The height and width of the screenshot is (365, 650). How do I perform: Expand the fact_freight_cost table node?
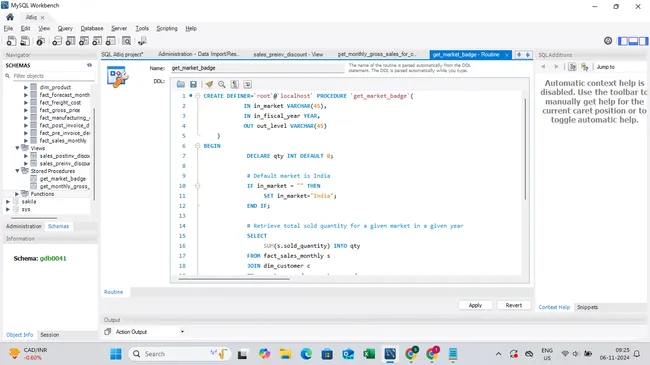point(26,102)
